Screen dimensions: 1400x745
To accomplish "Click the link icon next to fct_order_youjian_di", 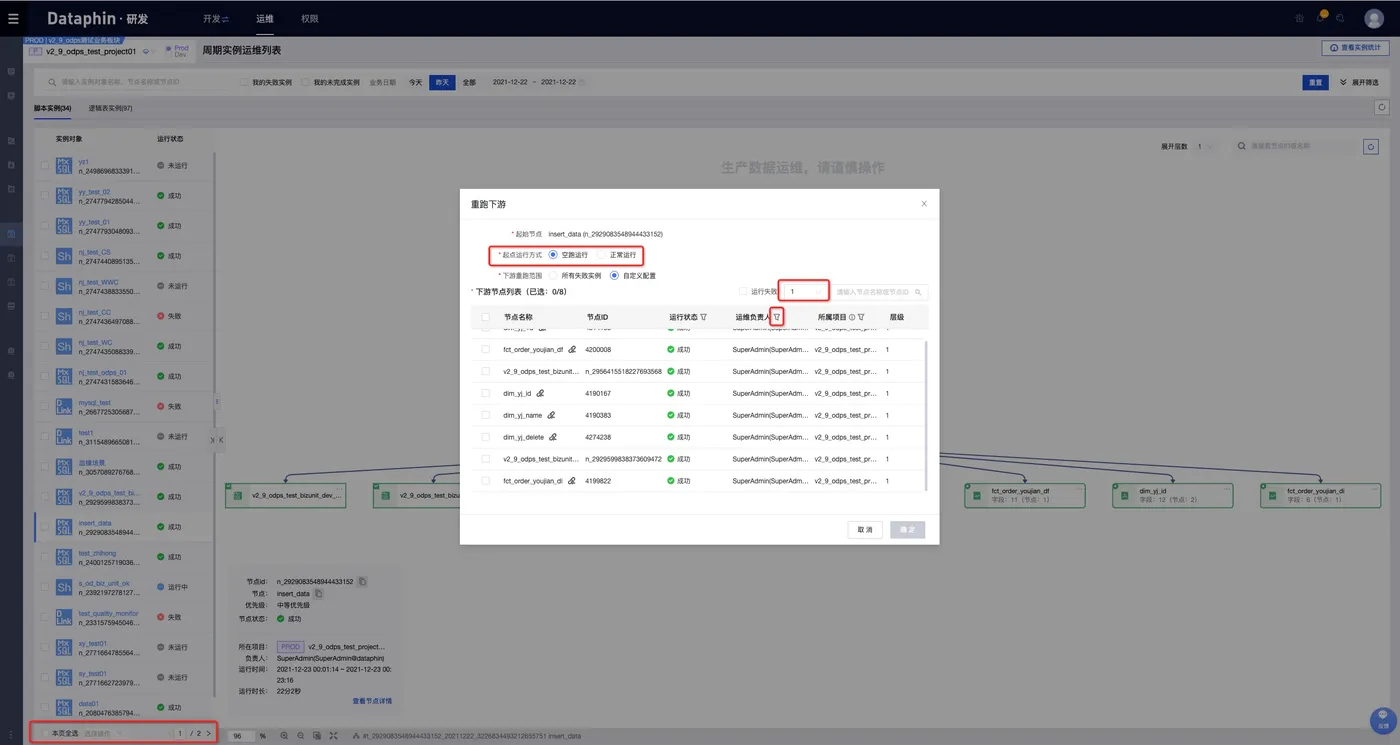I will click(572, 481).
